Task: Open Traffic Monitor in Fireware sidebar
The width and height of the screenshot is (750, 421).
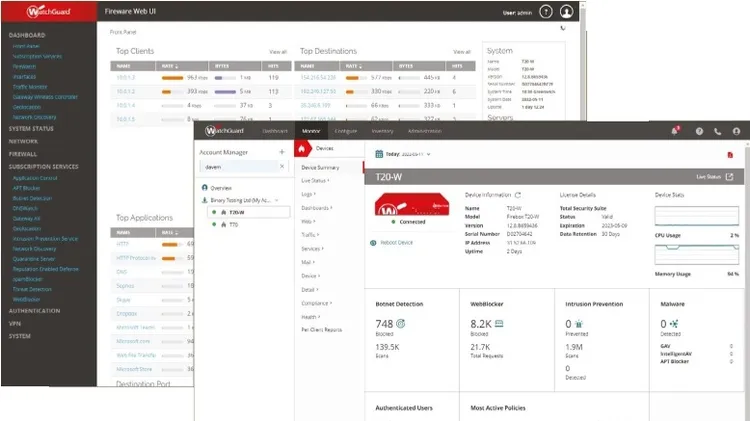Action: tap(30, 87)
